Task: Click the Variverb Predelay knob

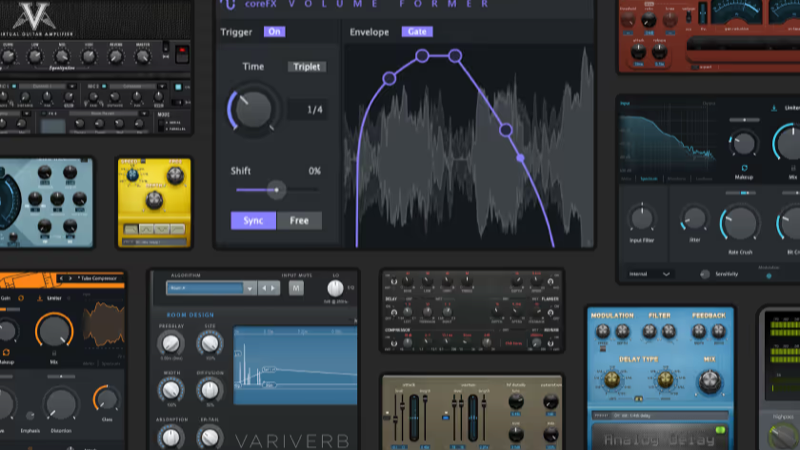Action: pos(171,343)
